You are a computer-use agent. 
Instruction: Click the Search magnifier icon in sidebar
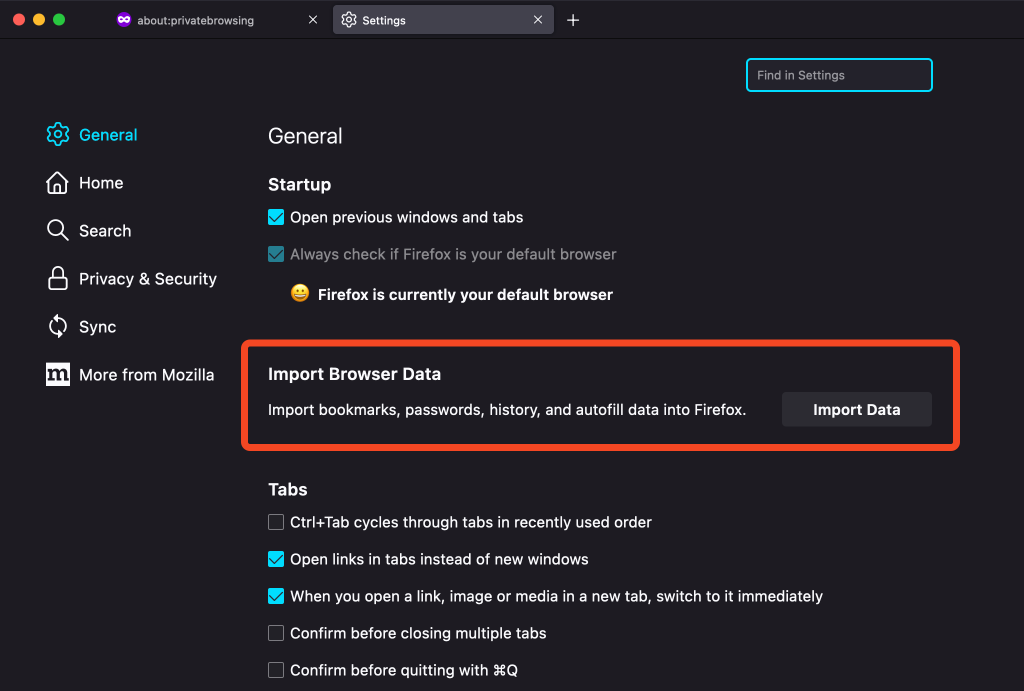tap(58, 231)
